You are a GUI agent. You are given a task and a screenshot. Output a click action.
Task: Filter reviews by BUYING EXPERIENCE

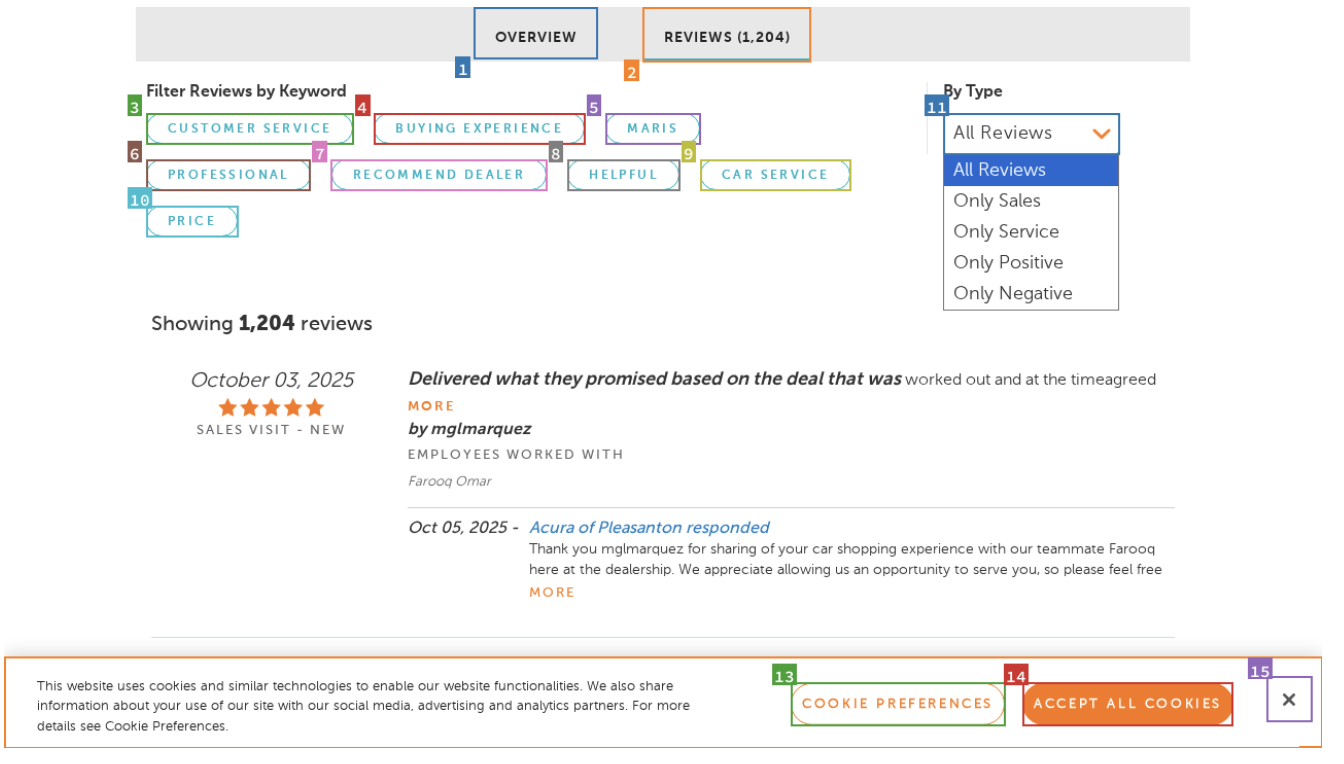pyautogui.click(x=479, y=128)
